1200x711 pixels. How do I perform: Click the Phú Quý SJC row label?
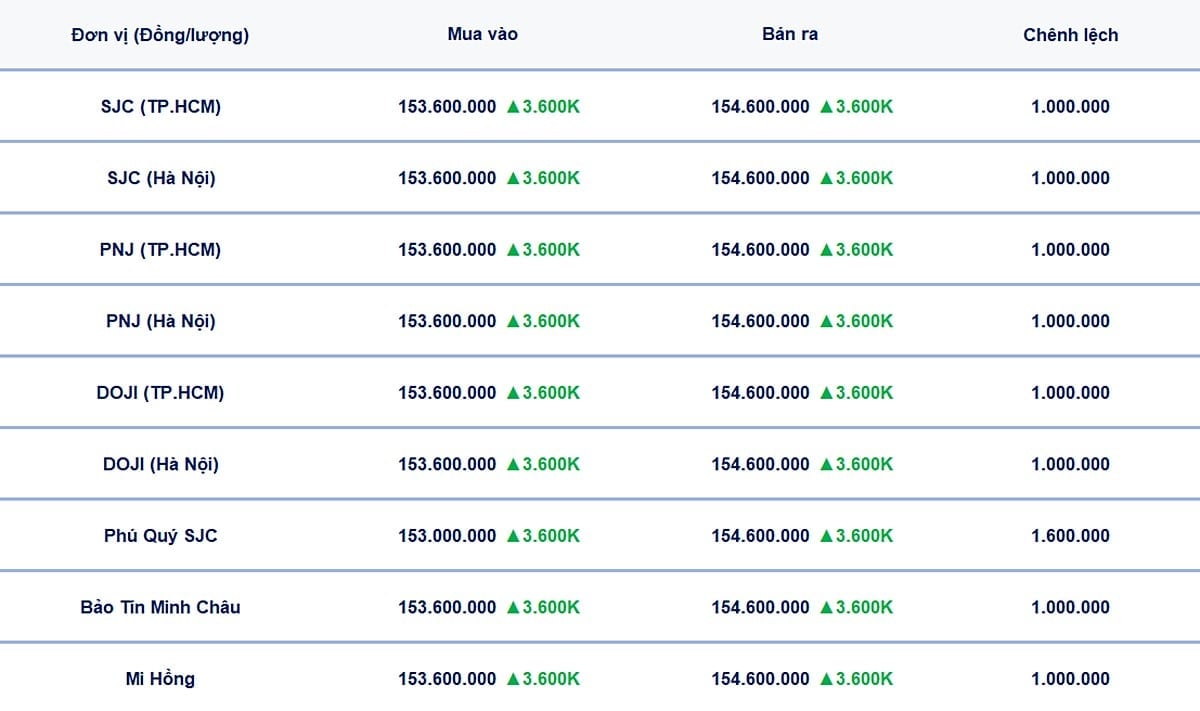coord(161,536)
